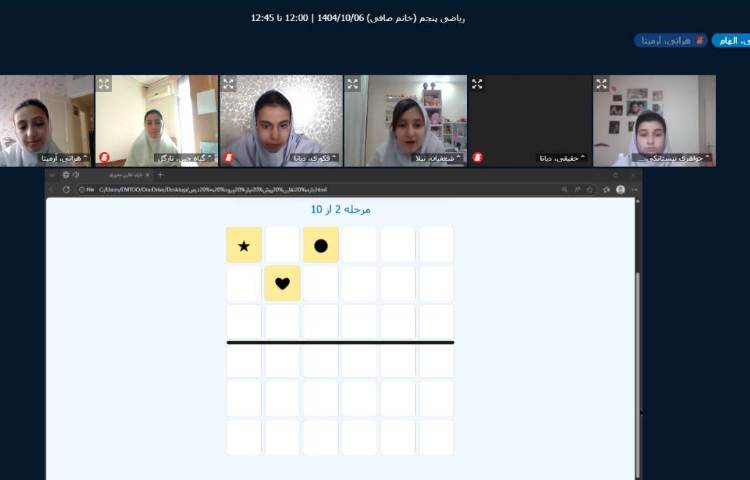Reload the page with the browser refresh icon

click(66, 189)
